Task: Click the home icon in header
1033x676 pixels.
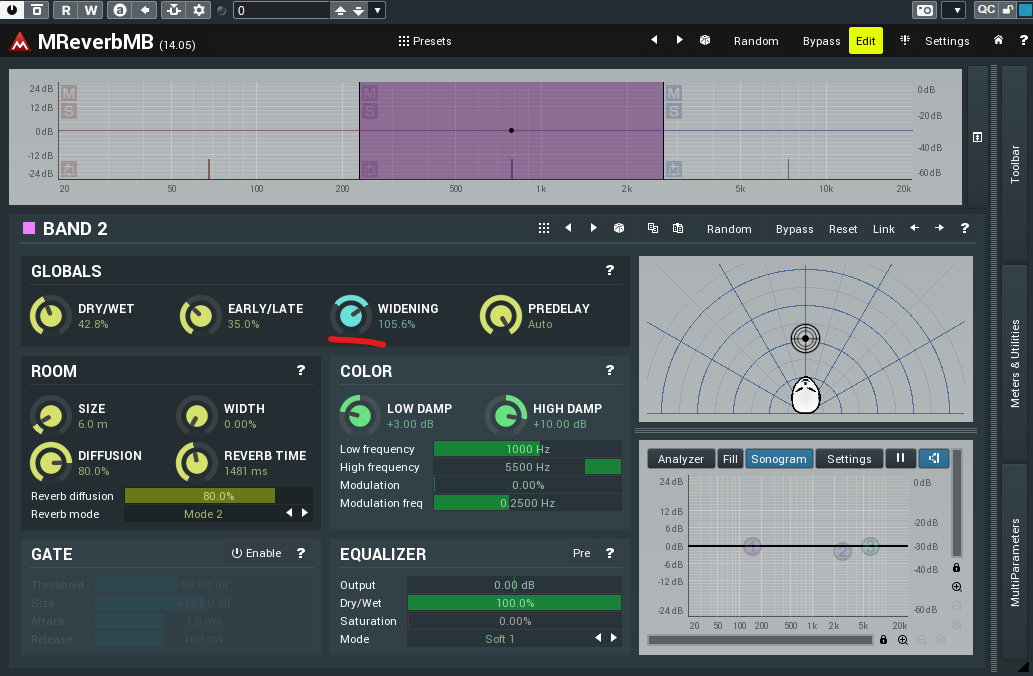Action: pos(998,40)
